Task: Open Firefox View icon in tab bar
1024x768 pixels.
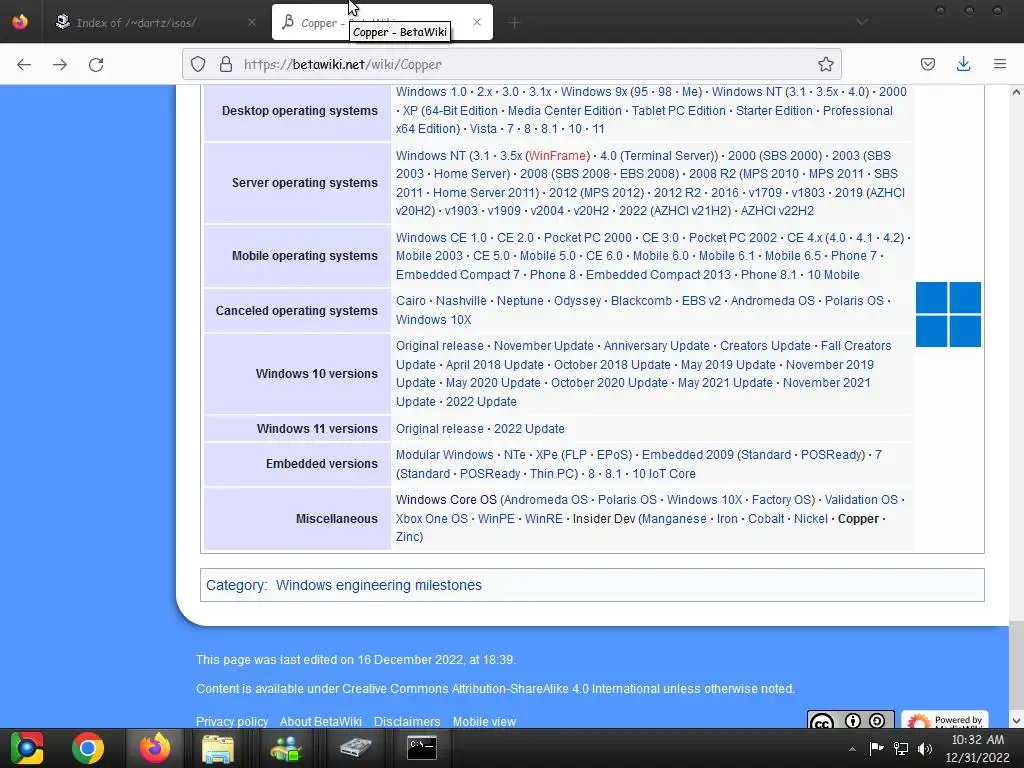Action: [x=20, y=22]
